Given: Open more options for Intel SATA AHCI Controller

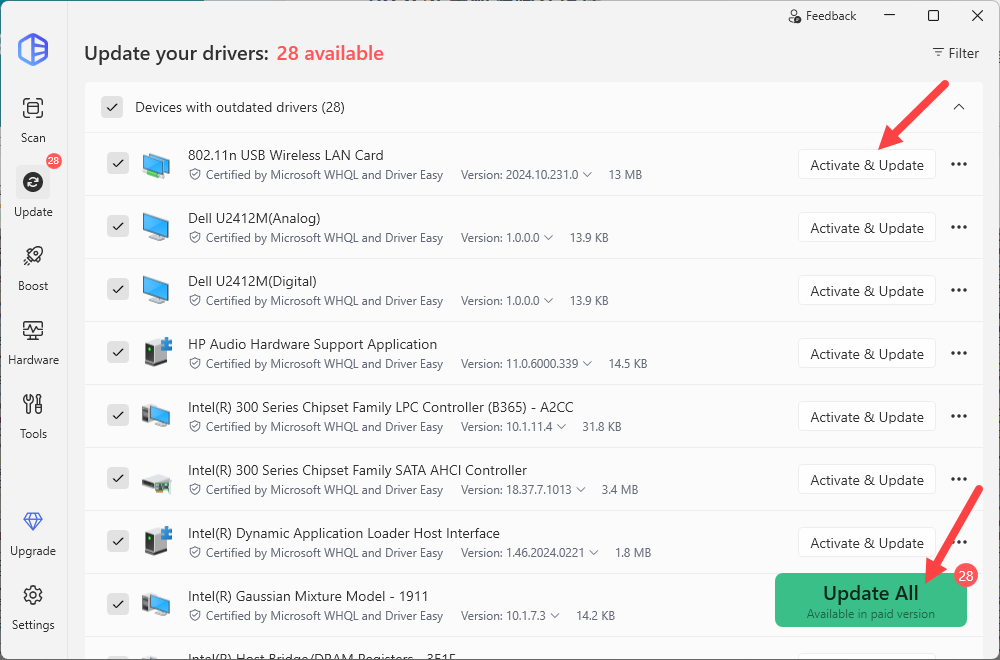Looking at the screenshot, I should click(x=959, y=480).
